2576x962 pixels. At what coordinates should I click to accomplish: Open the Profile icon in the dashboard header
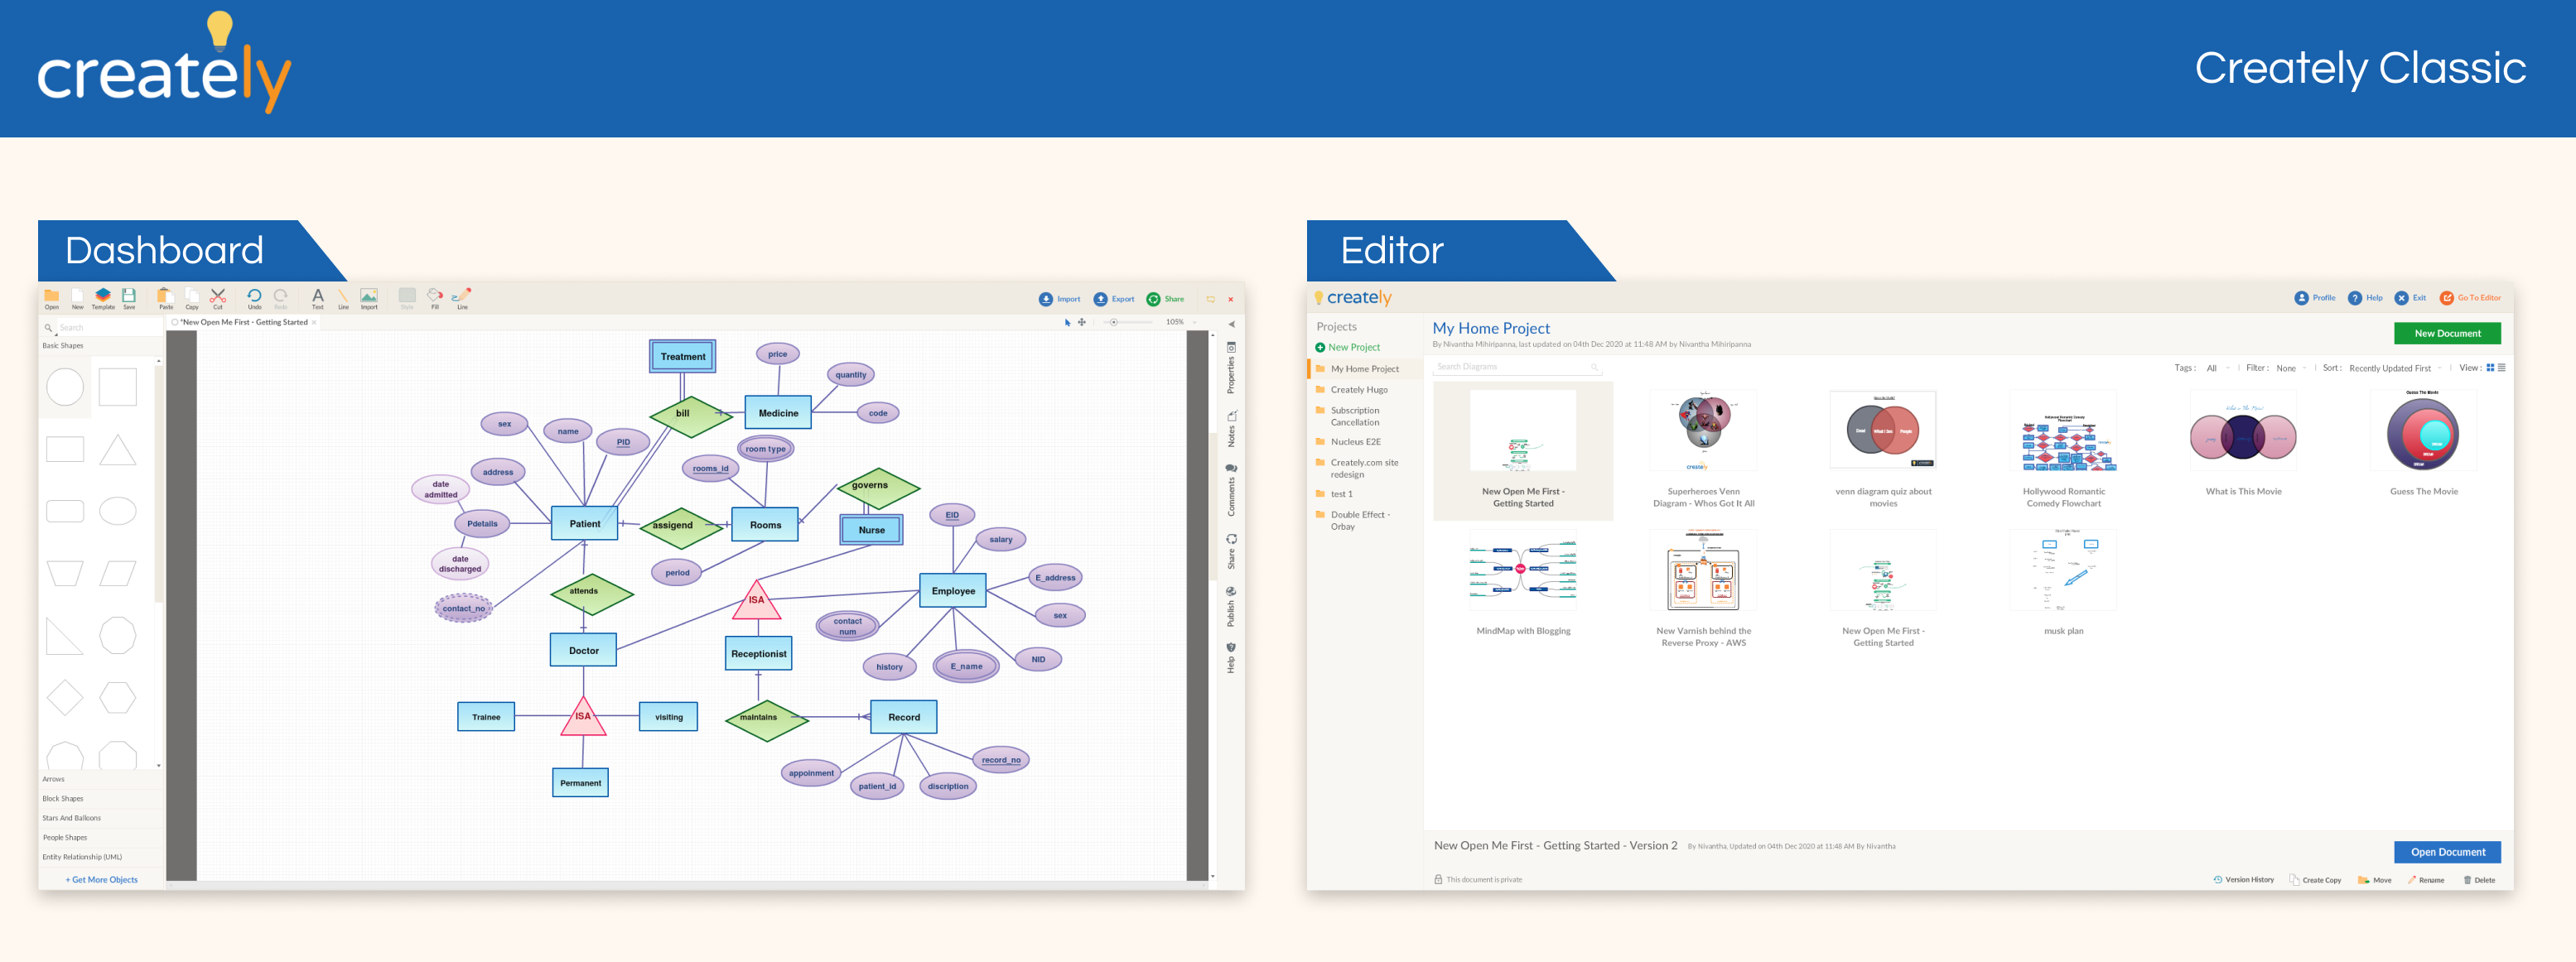[x=2301, y=298]
